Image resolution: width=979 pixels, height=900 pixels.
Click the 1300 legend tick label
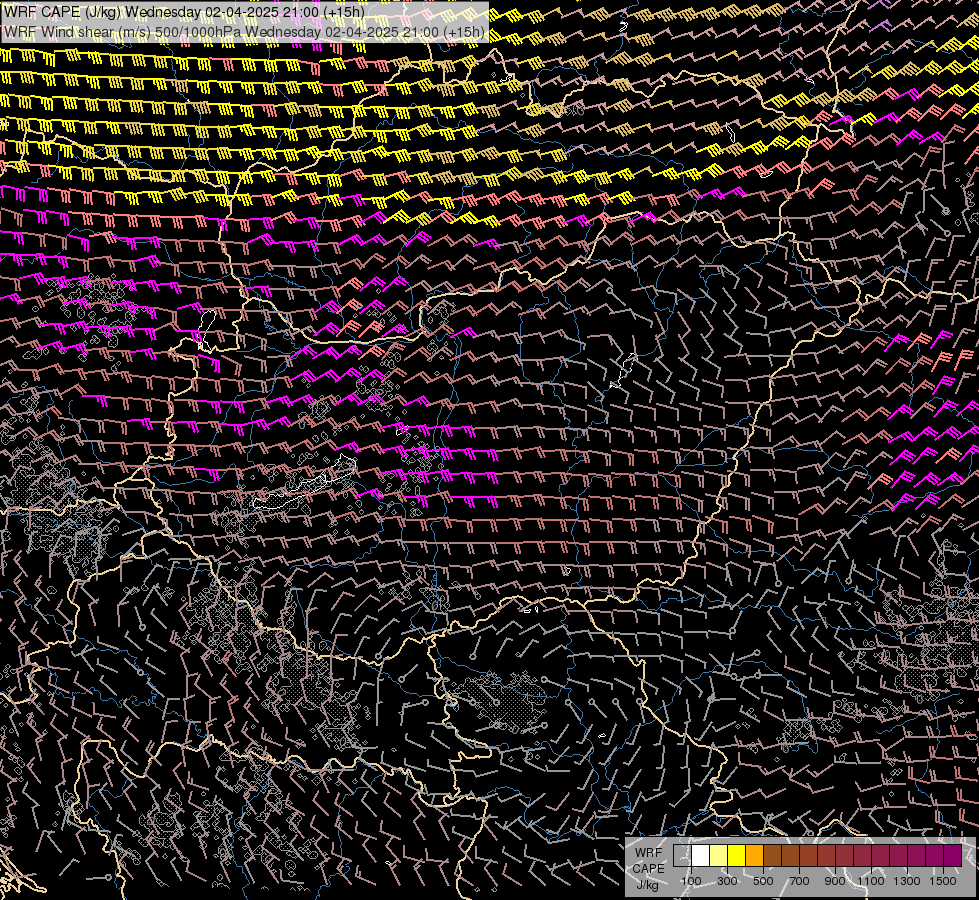[x=907, y=881]
